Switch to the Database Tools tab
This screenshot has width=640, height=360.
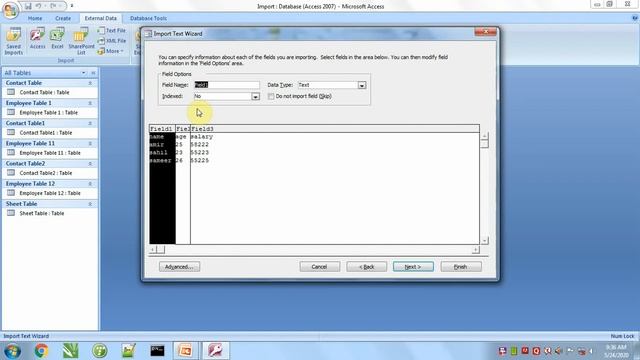click(x=148, y=18)
